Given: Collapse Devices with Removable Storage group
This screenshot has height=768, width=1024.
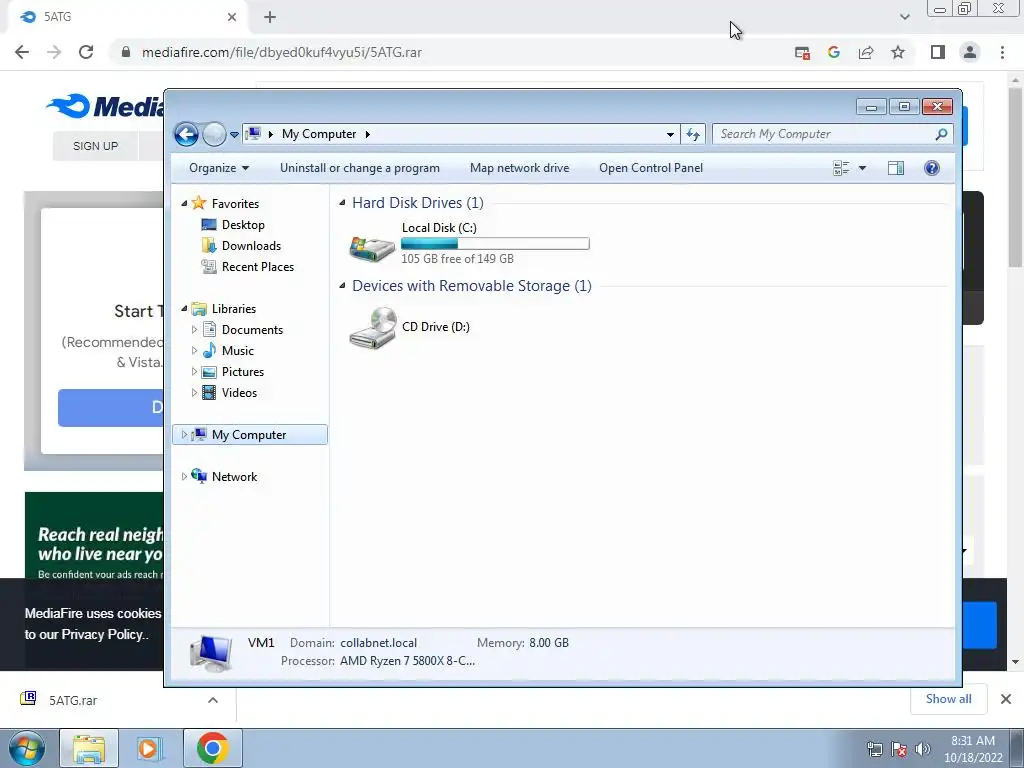Looking at the screenshot, I should 342,286.
